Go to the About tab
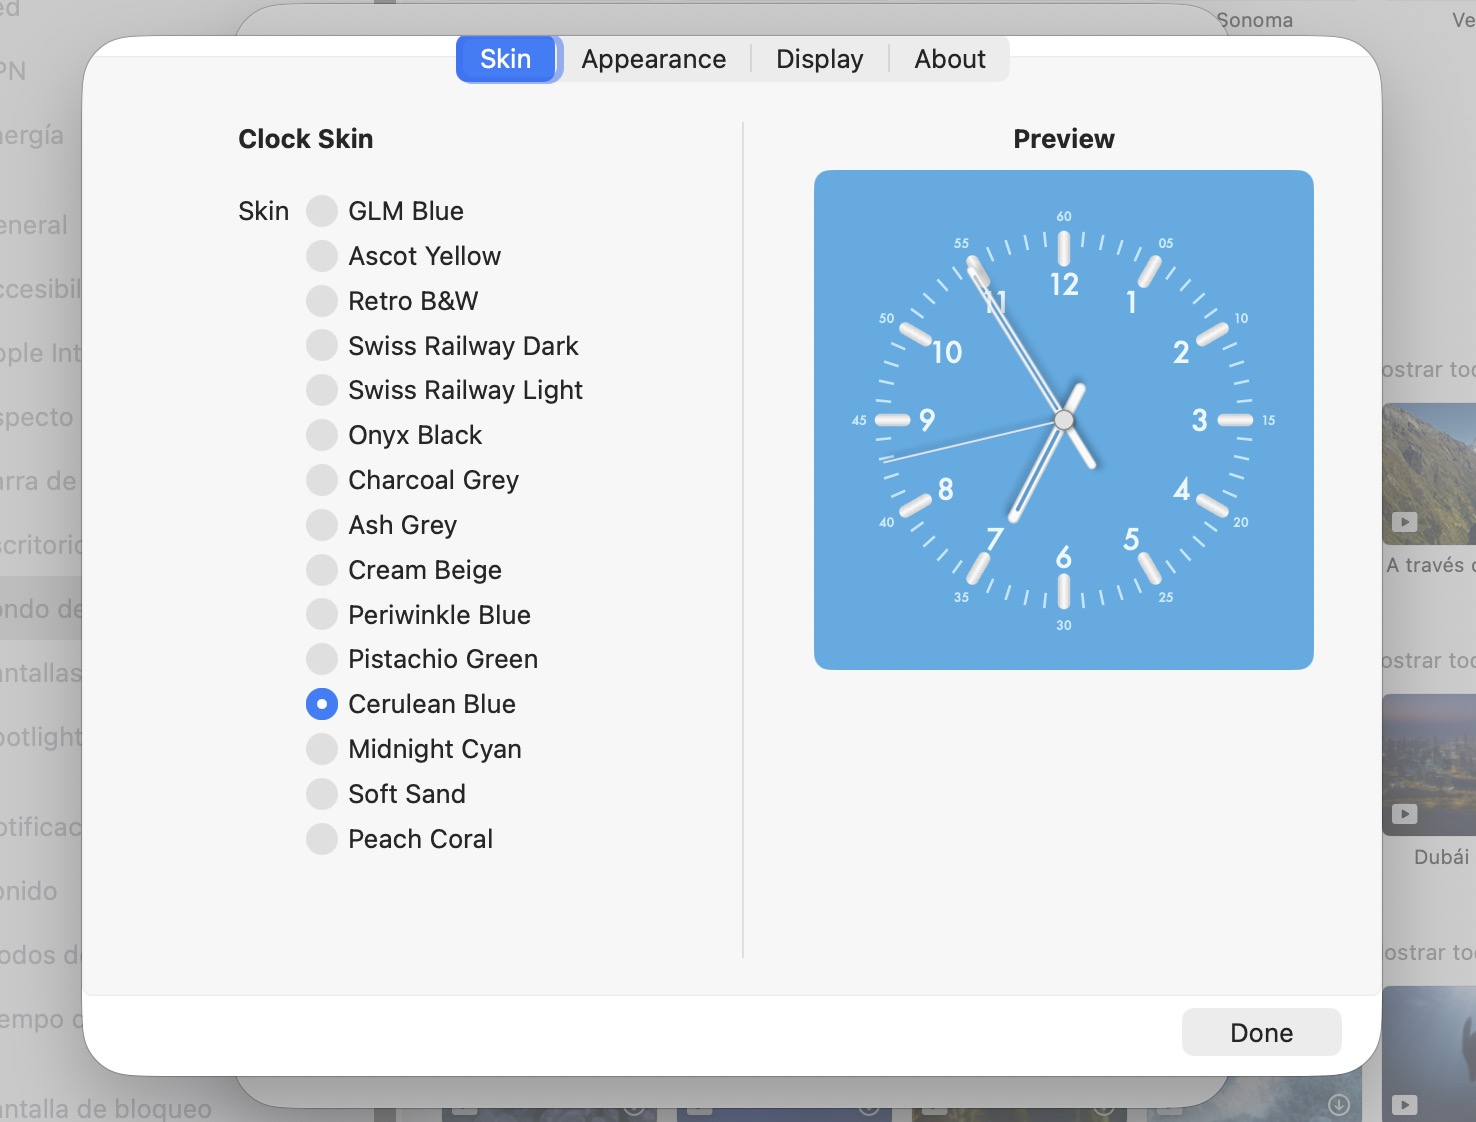Image resolution: width=1476 pixels, height=1122 pixels. pyautogui.click(x=949, y=59)
